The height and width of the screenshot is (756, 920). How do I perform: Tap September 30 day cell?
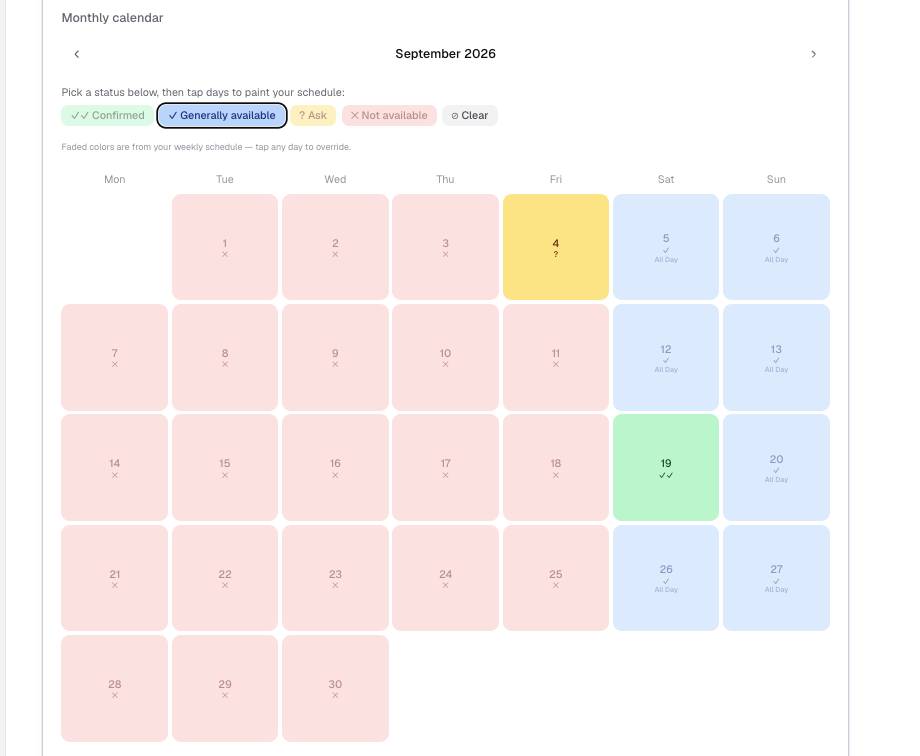335,688
